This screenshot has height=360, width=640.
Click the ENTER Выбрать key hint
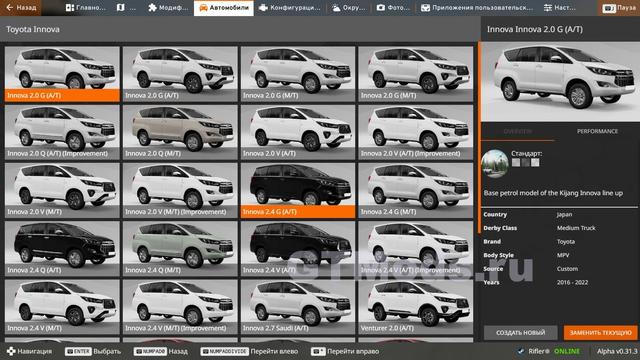[x=93, y=351]
